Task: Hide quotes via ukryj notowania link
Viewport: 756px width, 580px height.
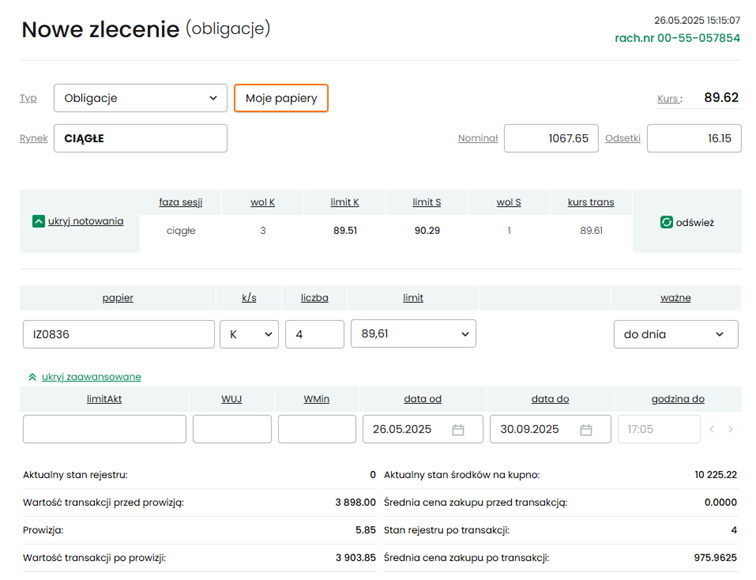Action: (x=86, y=221)
